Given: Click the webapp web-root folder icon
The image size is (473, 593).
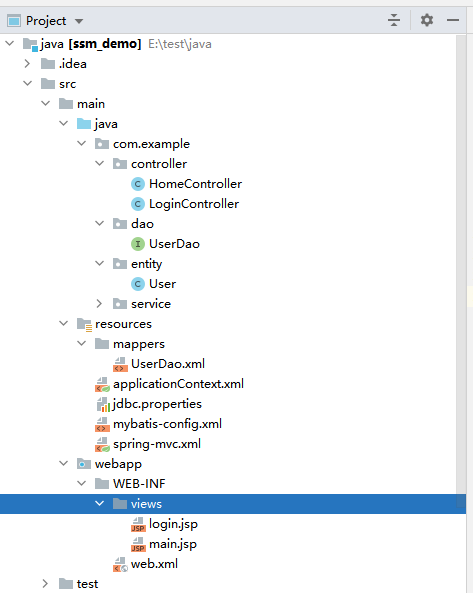Looking at the screenshot, I should tap(84, 464).
